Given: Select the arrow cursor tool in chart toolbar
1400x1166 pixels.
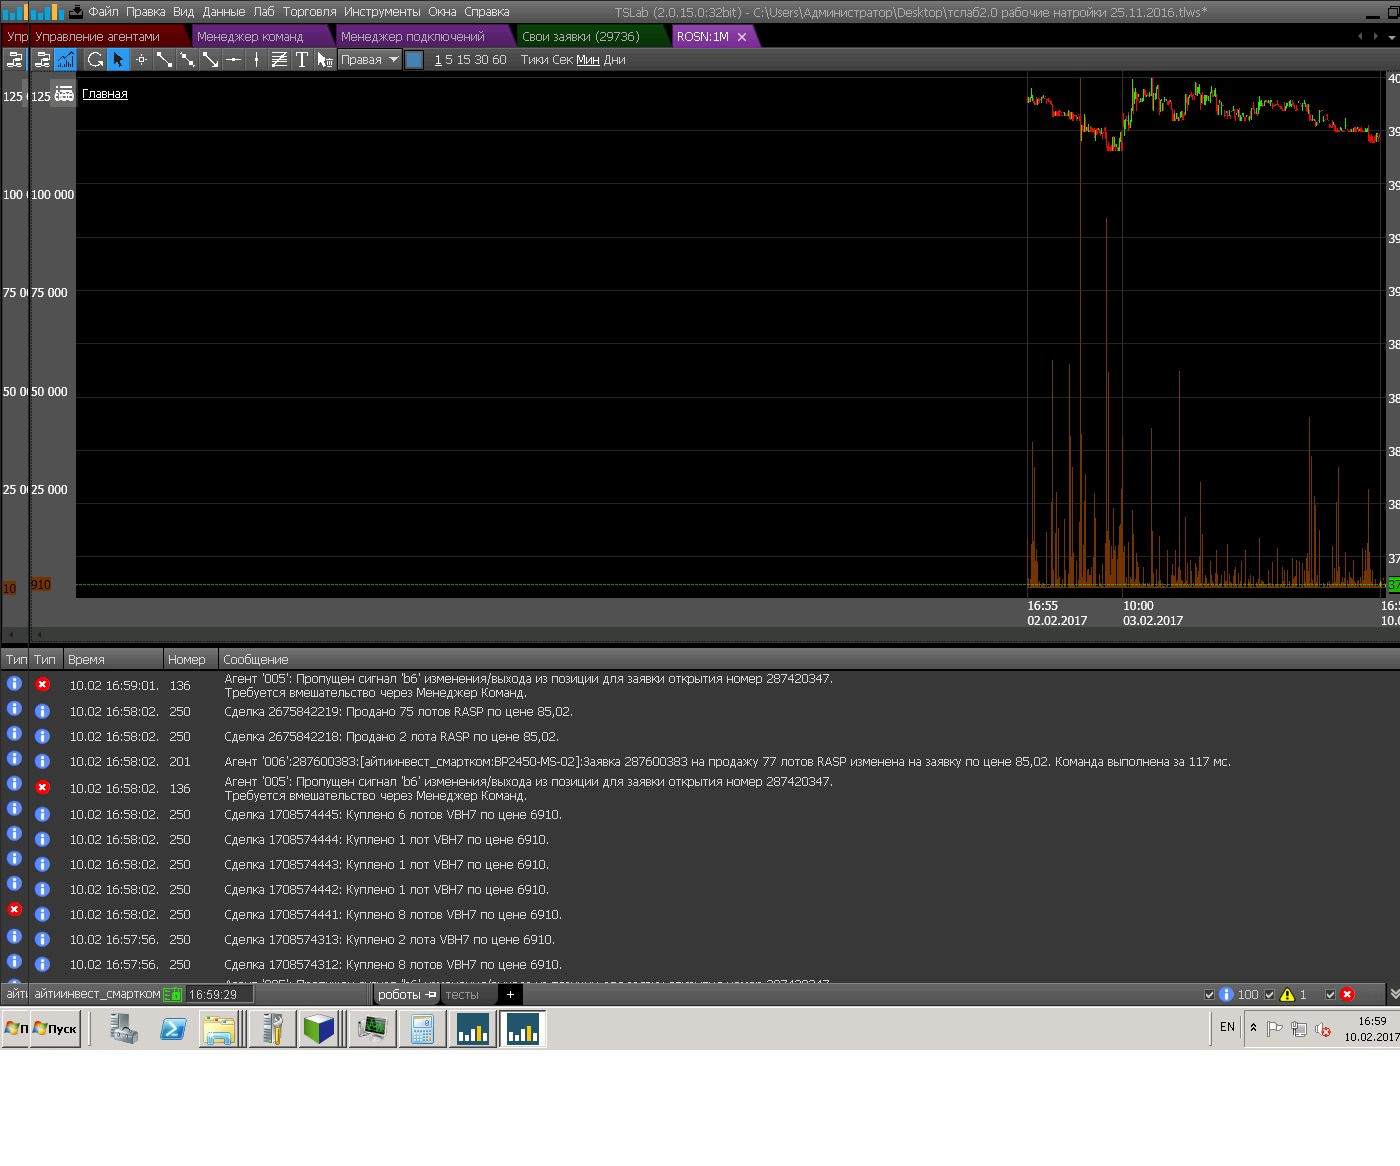Looking at the screenshot, I should (118, 60).
